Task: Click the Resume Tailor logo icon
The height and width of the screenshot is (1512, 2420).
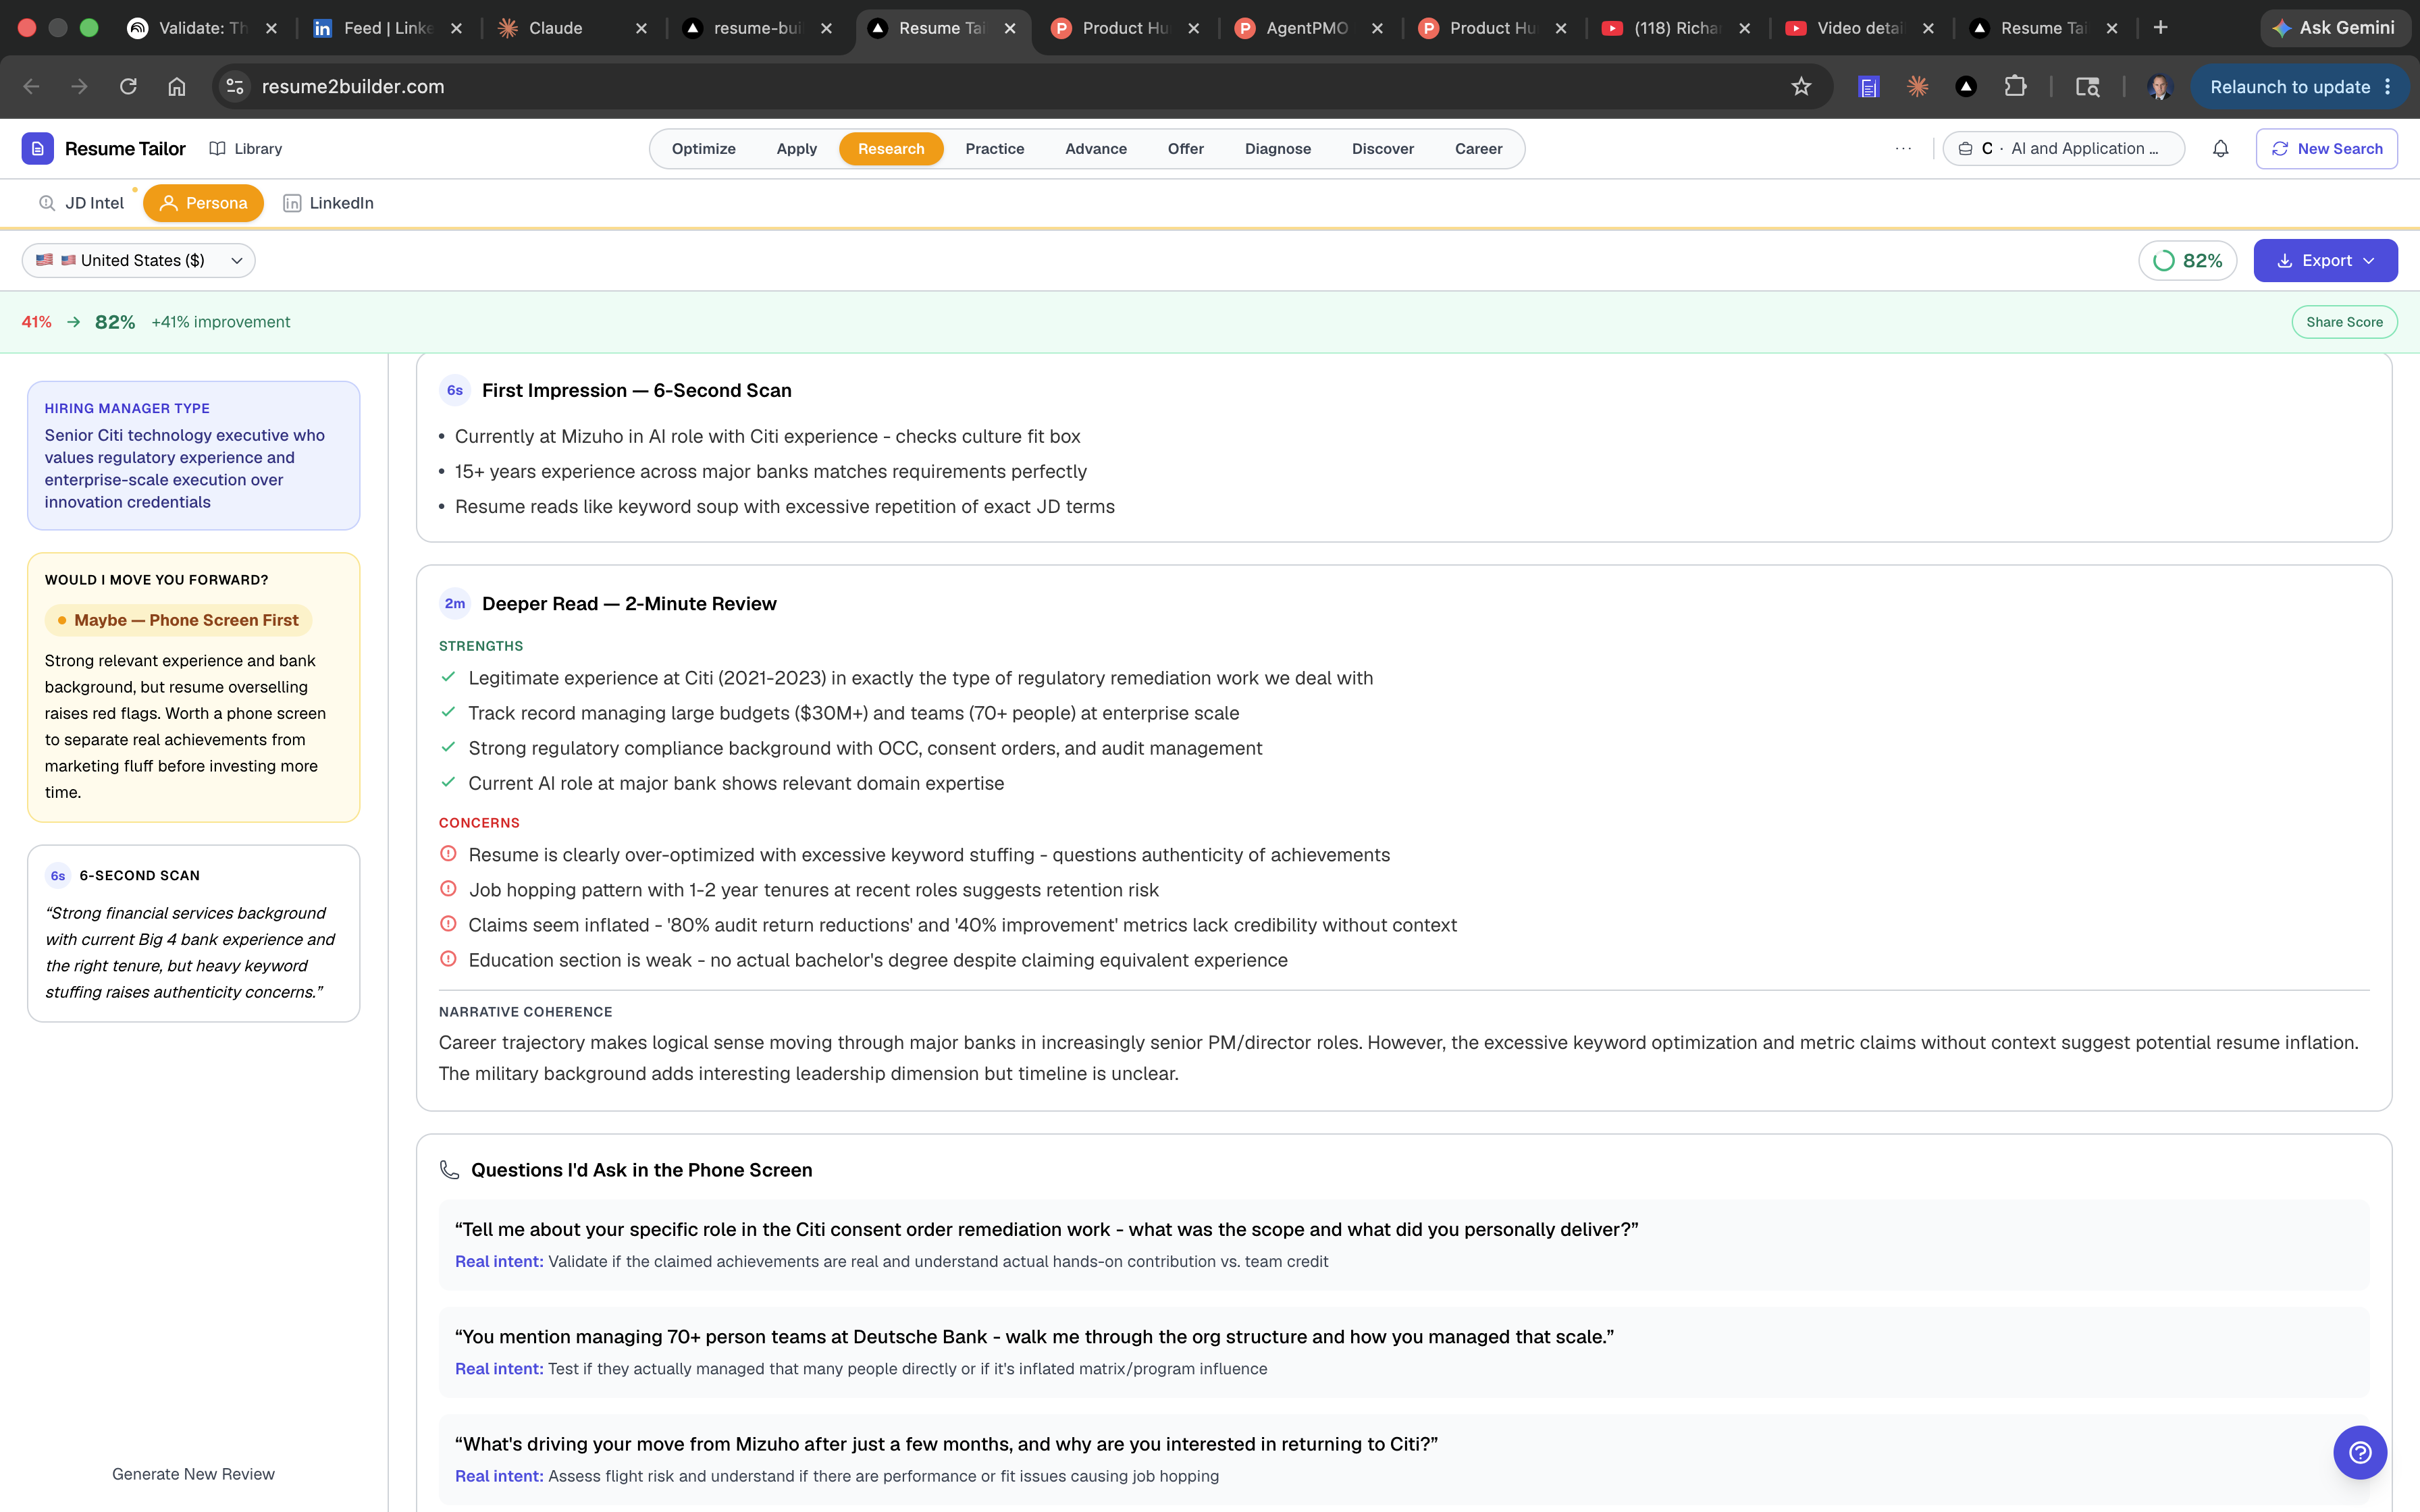Action: [37, 148]
